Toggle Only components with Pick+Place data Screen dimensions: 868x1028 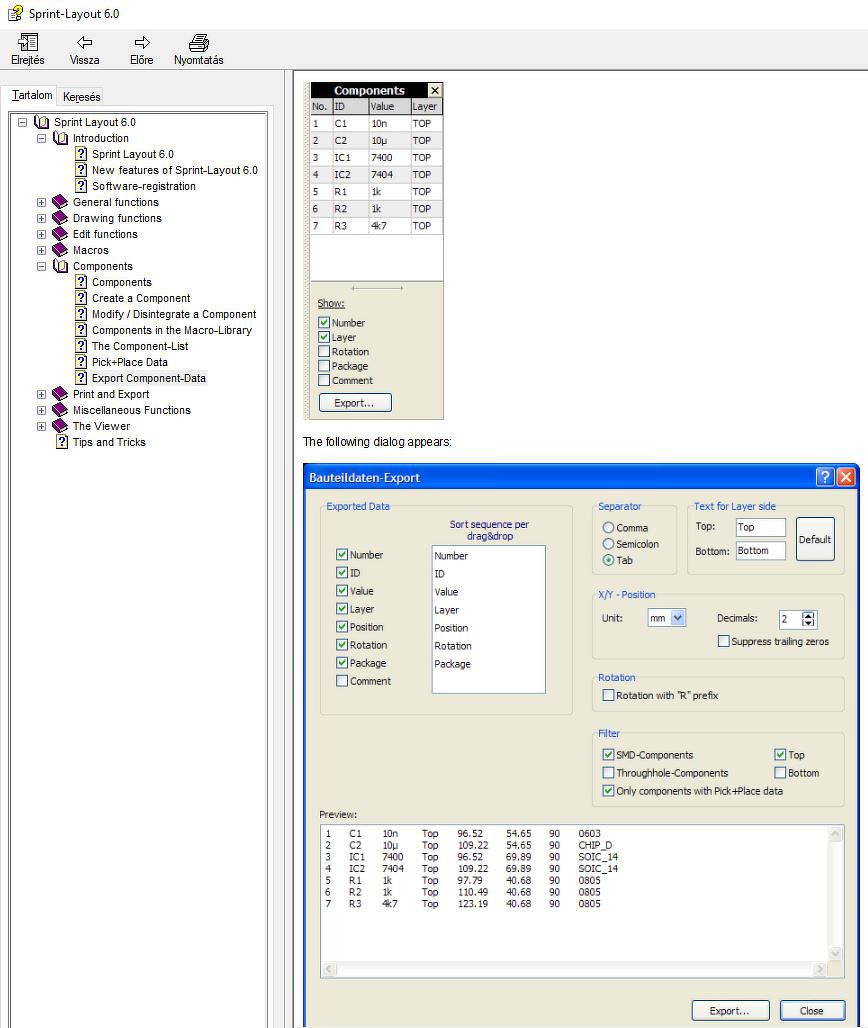pyautogui.click(x=608, y=791)
